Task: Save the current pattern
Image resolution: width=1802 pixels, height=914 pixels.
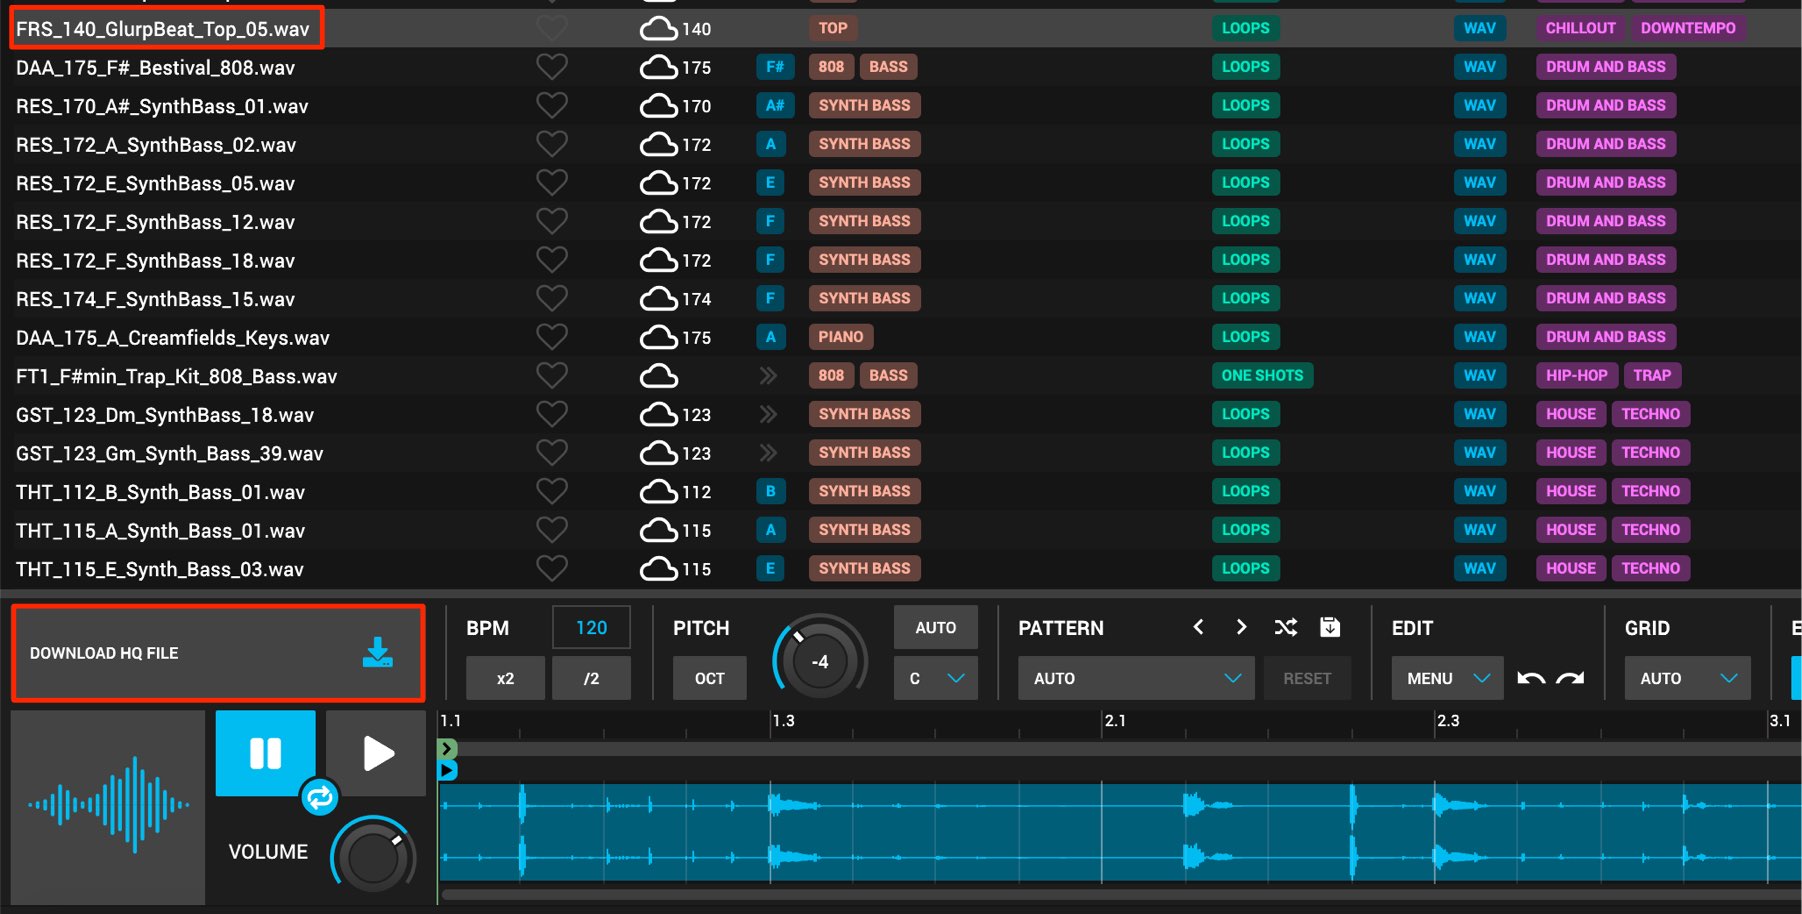Action: (1330, 627)
